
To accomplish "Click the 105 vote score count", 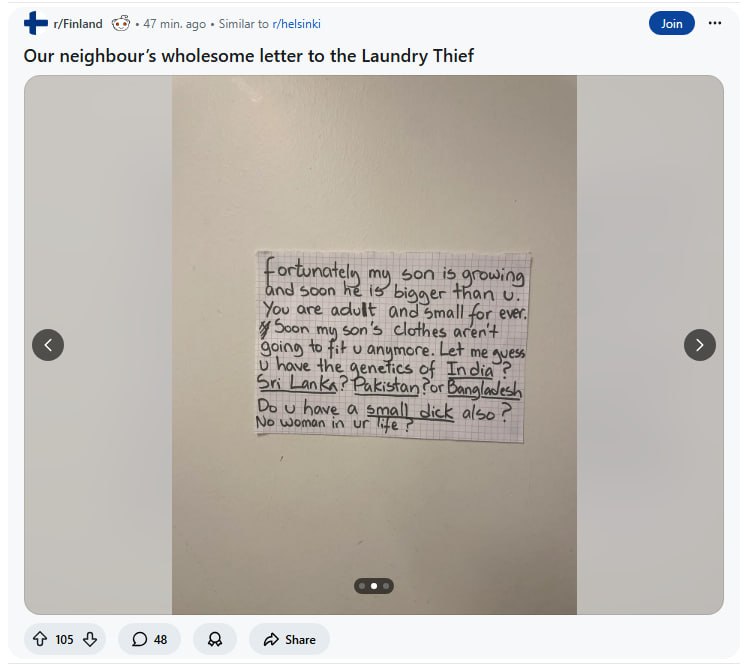I will (64, 639).
